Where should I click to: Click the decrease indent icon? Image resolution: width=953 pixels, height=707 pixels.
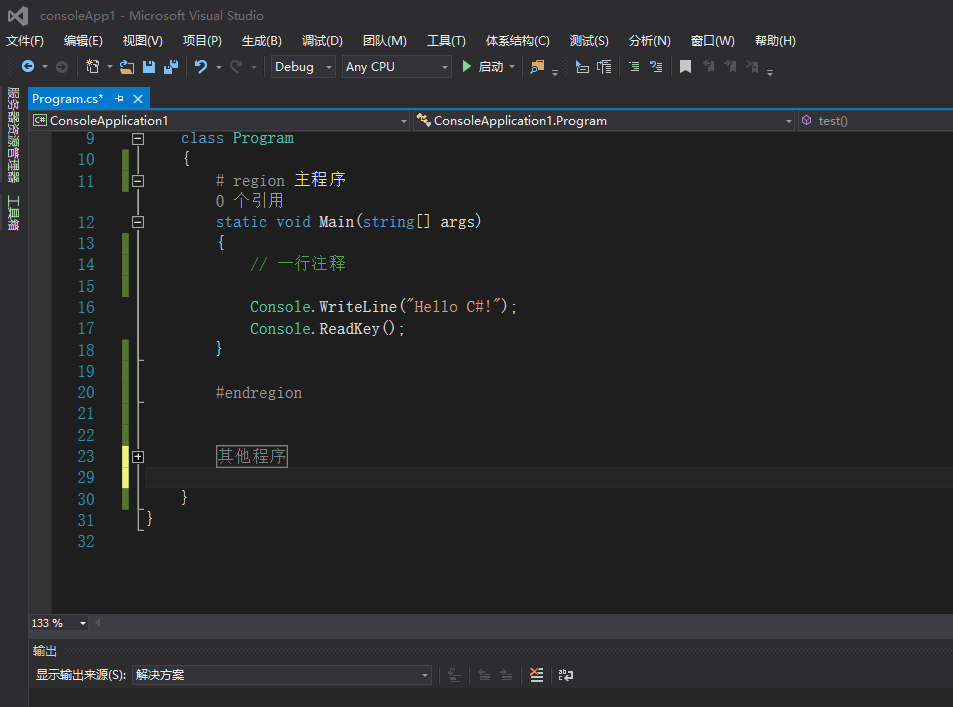(634, 66)
